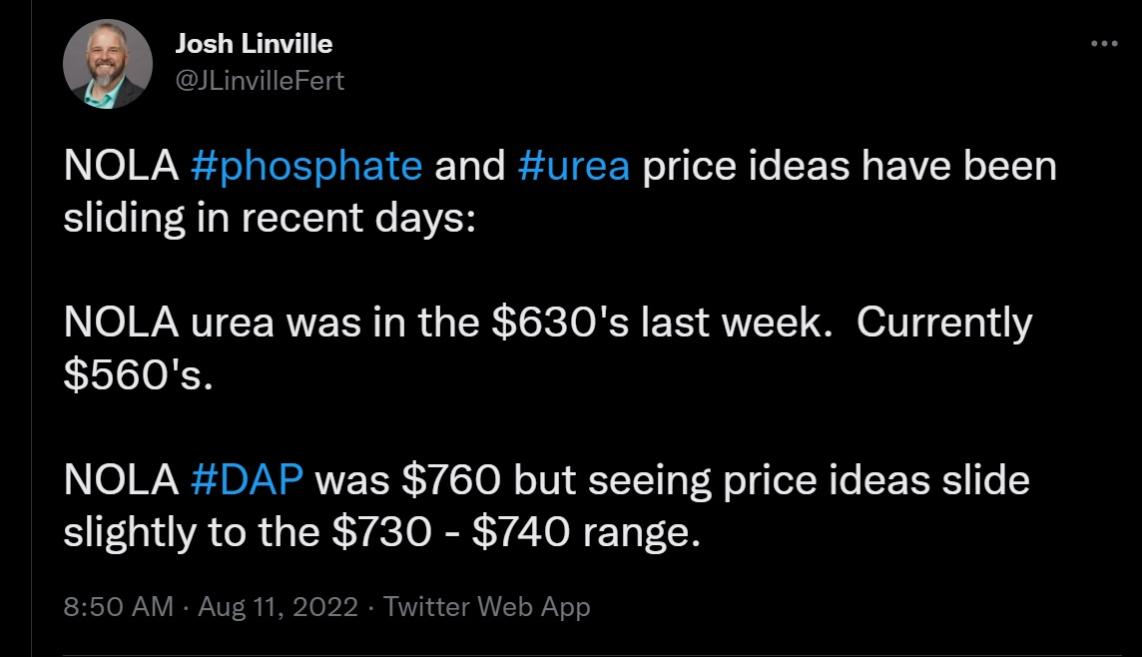Open the Twitter Web App source link

pyautogui.click(x=487, y=606)
